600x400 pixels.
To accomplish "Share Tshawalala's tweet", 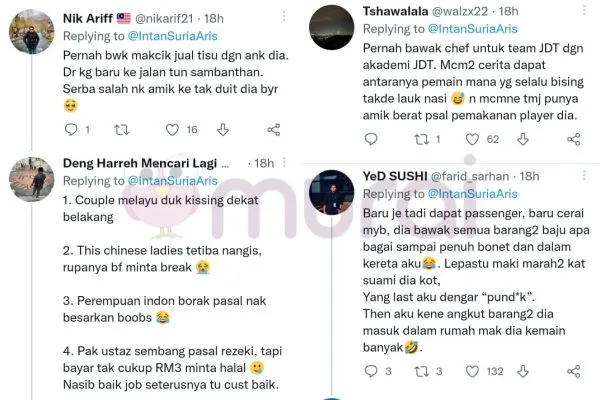I will [x=574, y=139].
